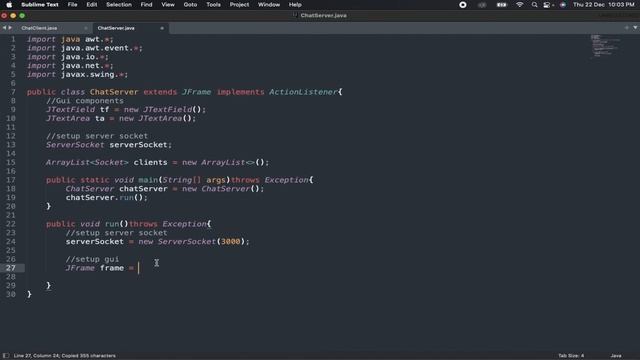Open the Wi-Fi status menu
Image resolution: width=640 pixels, height=360 pixels.
click(x=519, y=5)
